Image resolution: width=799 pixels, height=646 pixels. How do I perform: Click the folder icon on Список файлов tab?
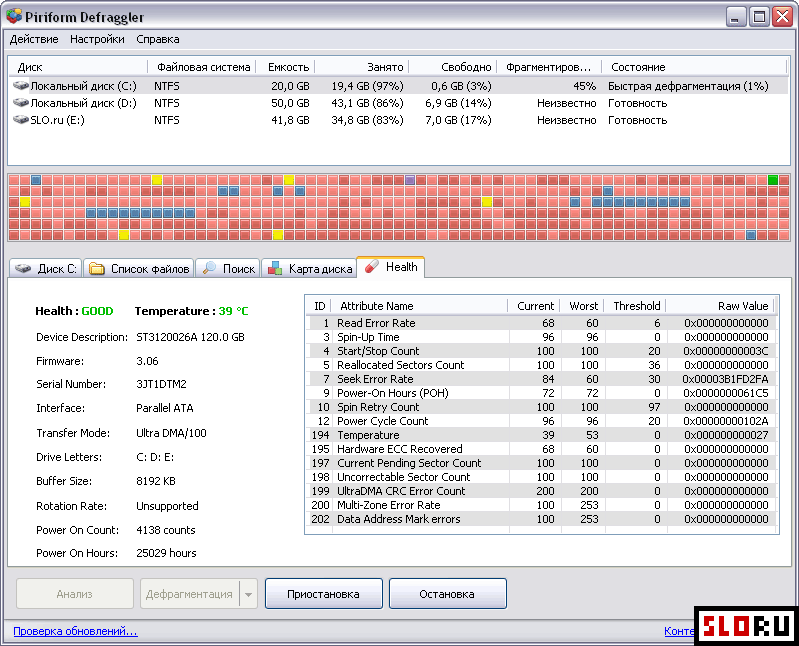[x=97, y=268]
